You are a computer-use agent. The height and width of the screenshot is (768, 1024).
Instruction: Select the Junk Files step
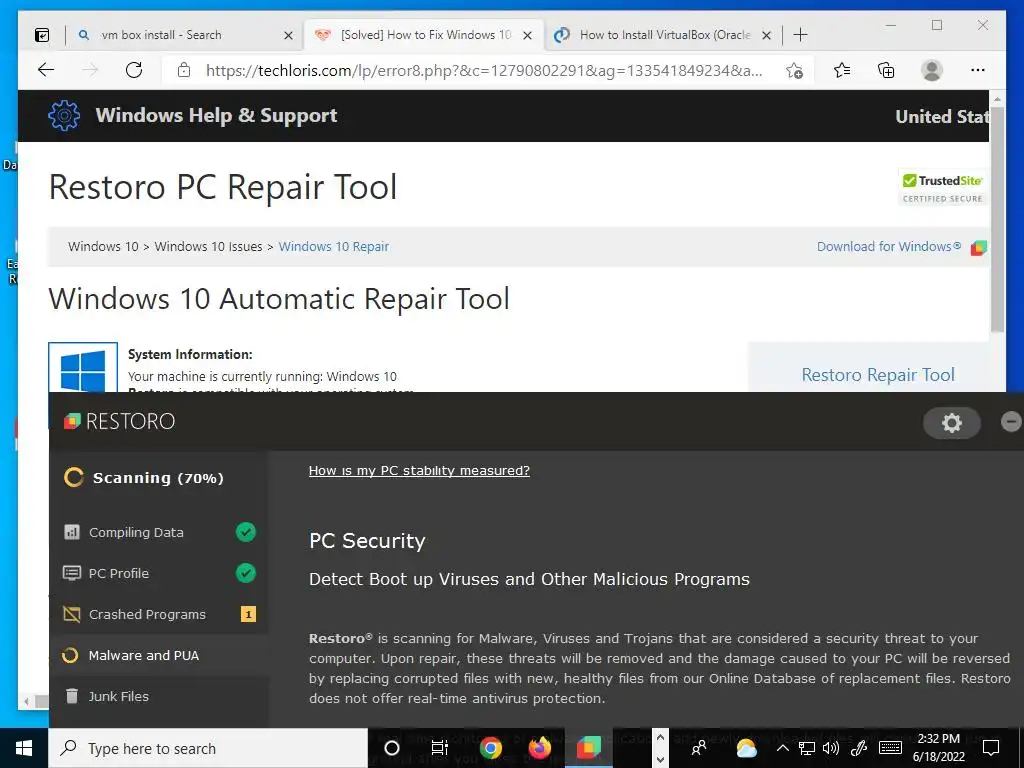(159, 696)
